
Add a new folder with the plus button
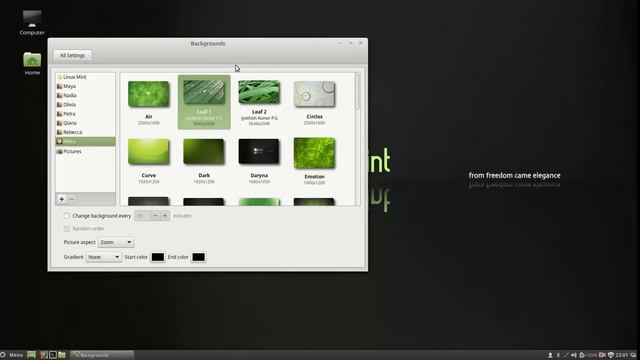point(62,199)
